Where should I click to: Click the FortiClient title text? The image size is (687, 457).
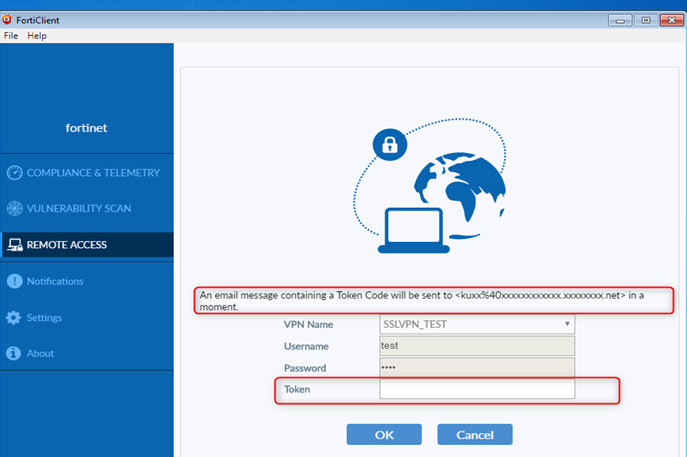point(38,20)
